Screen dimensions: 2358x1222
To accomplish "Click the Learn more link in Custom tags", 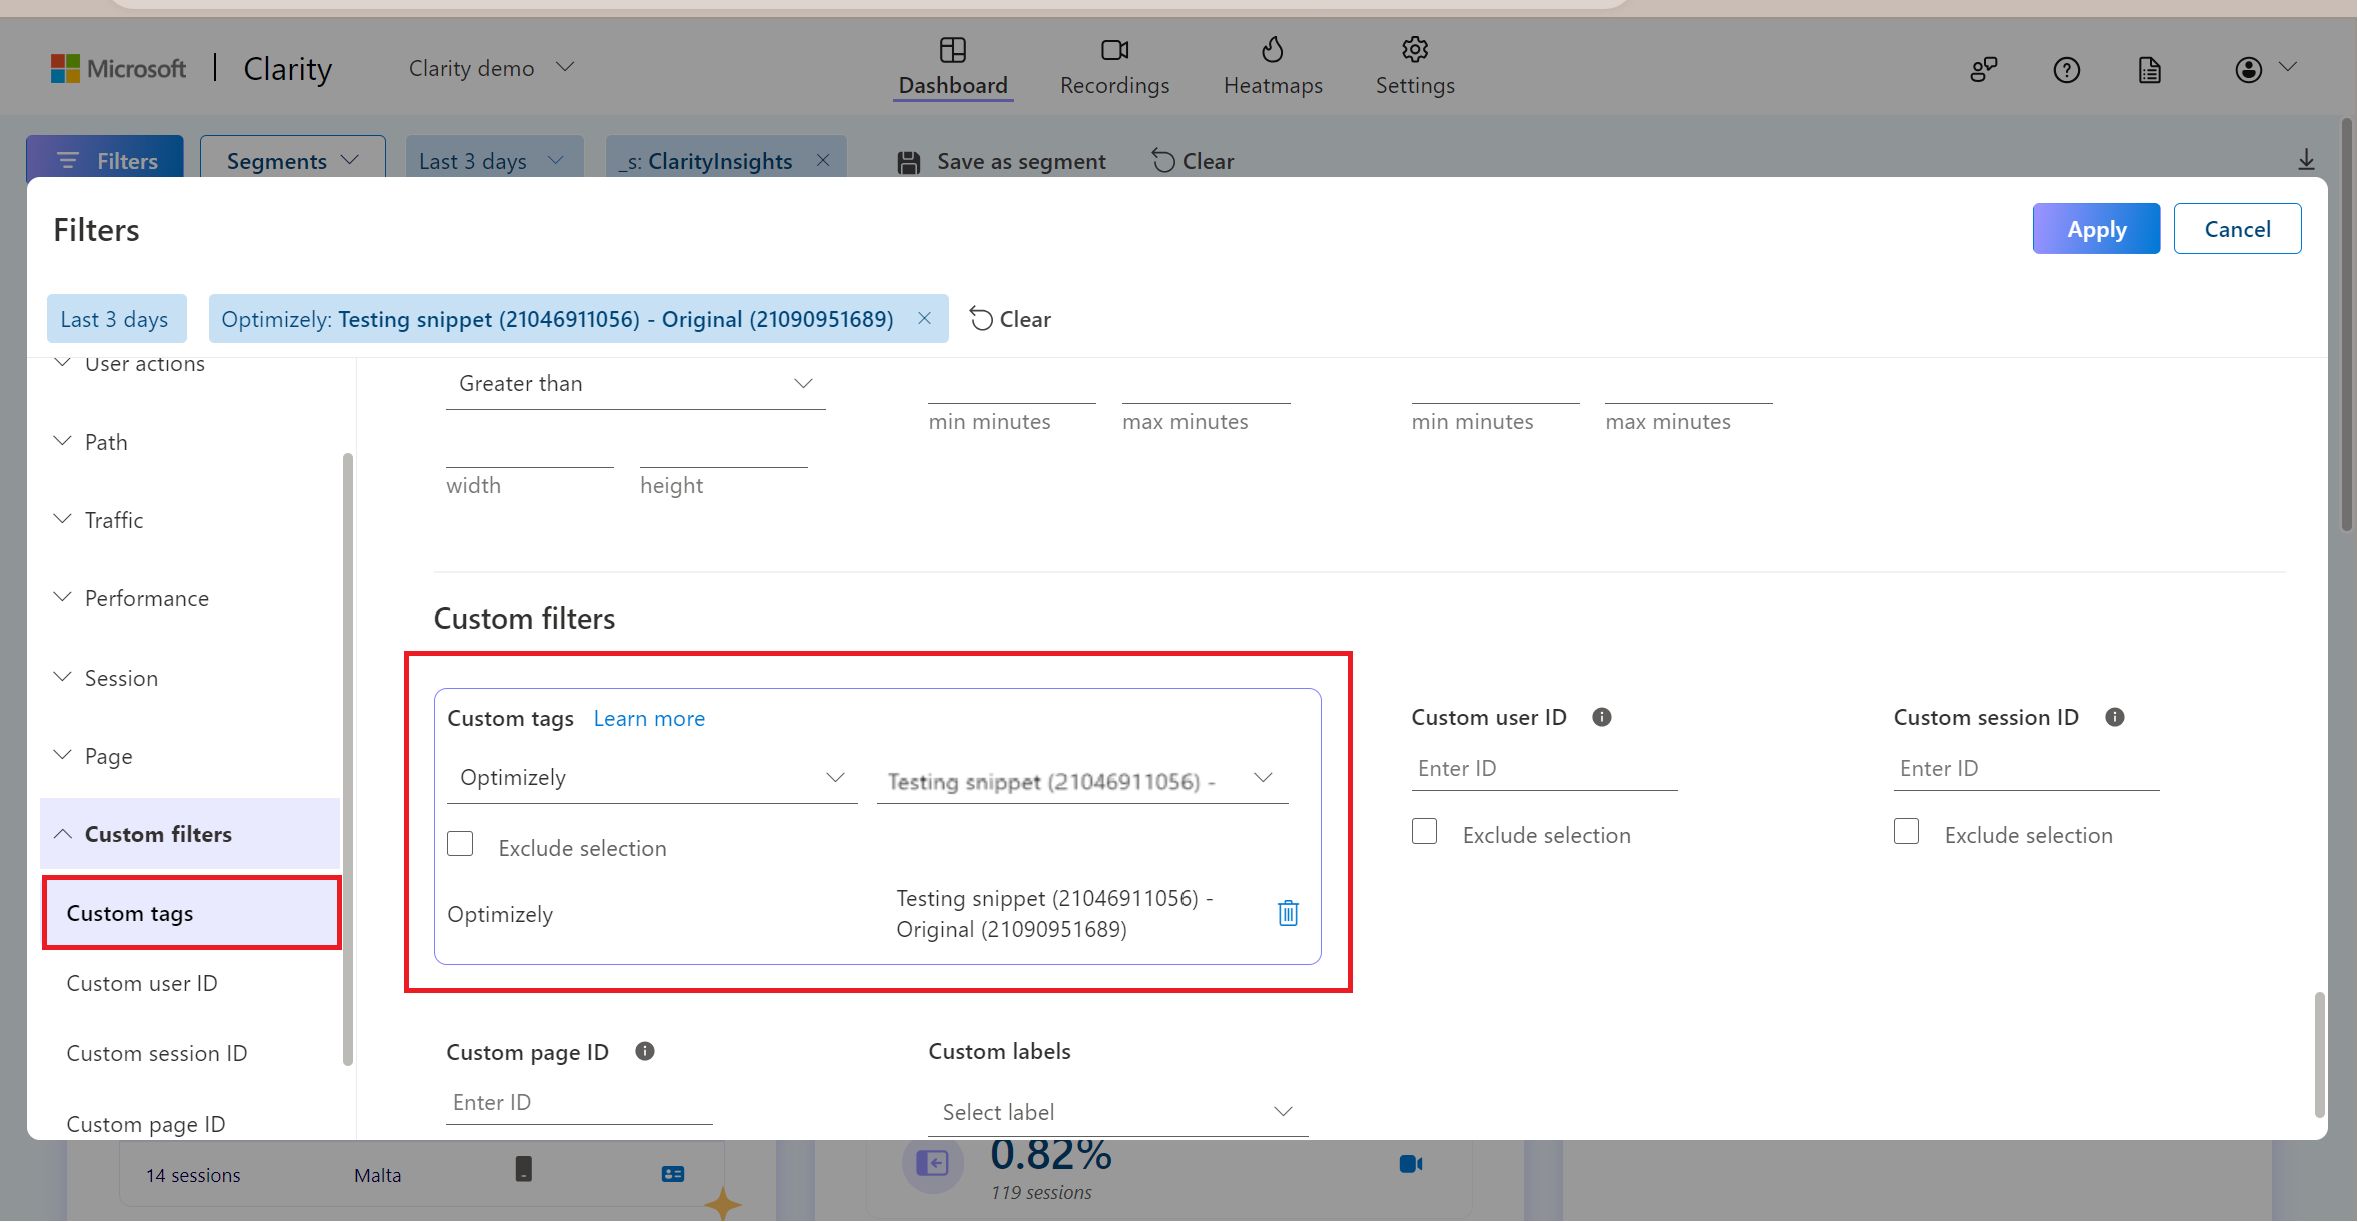I will tap(648, 717).
